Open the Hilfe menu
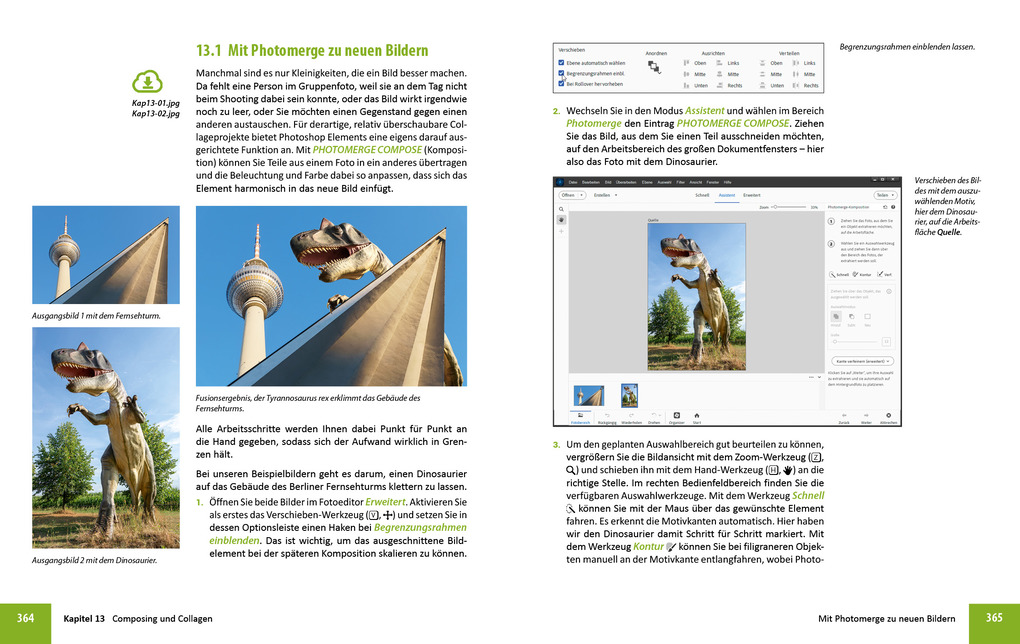This screenshot has width=1020, height=644. (727, 182)
